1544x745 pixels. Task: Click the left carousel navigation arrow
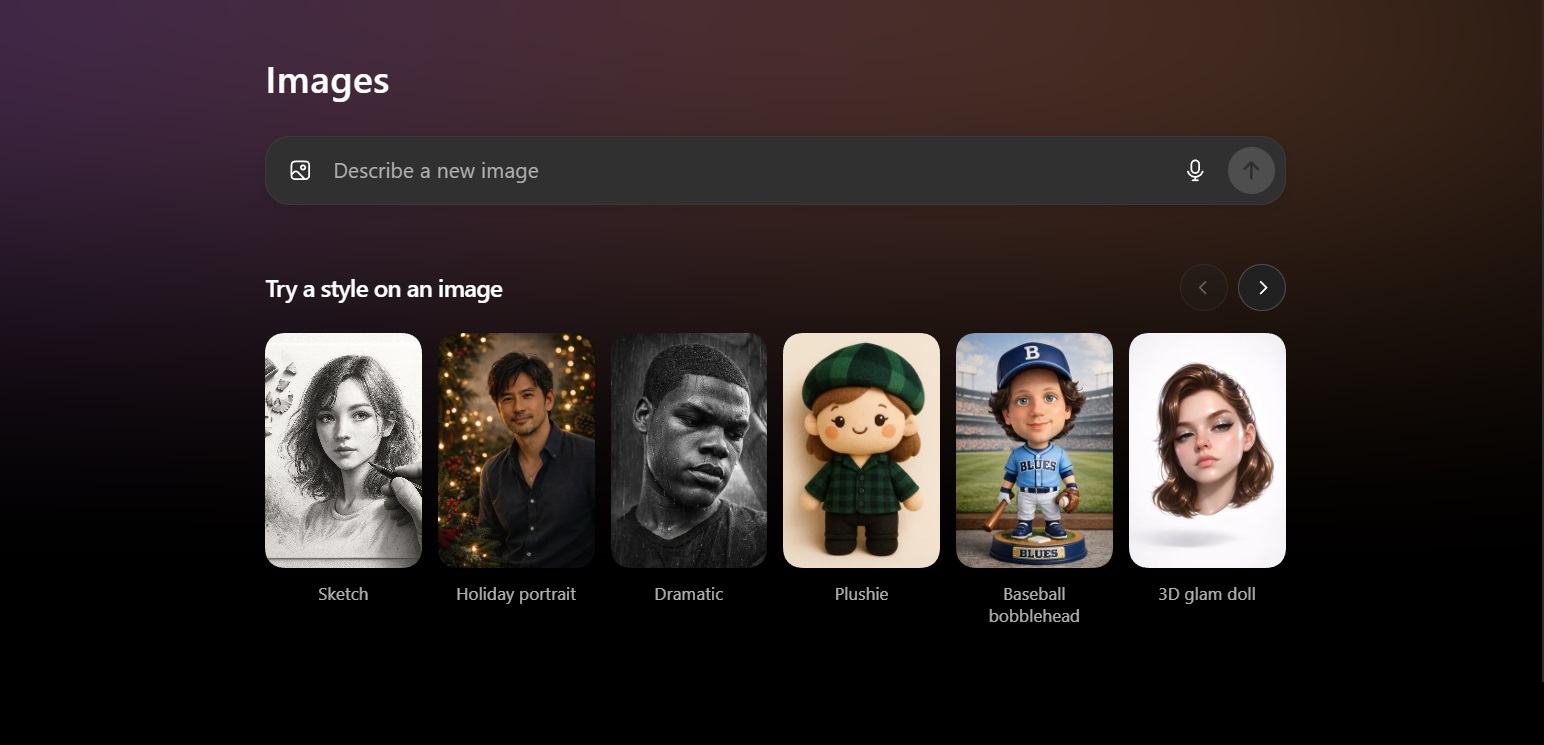tap(1203, 287)
